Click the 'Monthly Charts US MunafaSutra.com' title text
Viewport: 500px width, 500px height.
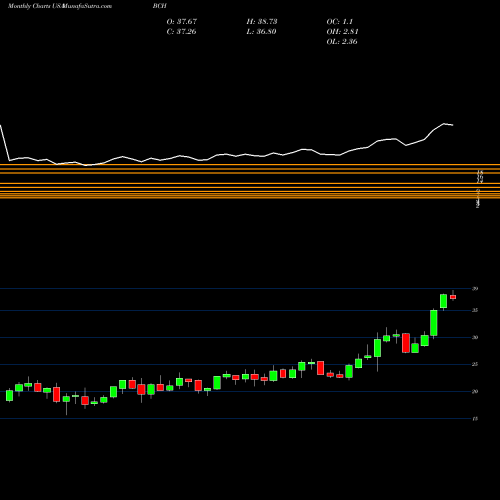pyautogui.click(x=60, y=6)
